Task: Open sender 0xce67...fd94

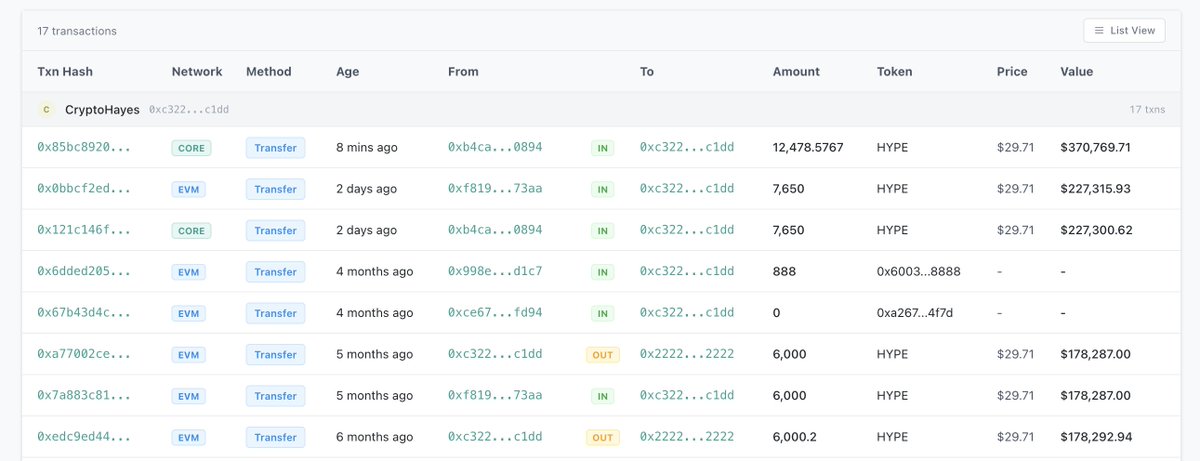Action: (x=495, y=313)
